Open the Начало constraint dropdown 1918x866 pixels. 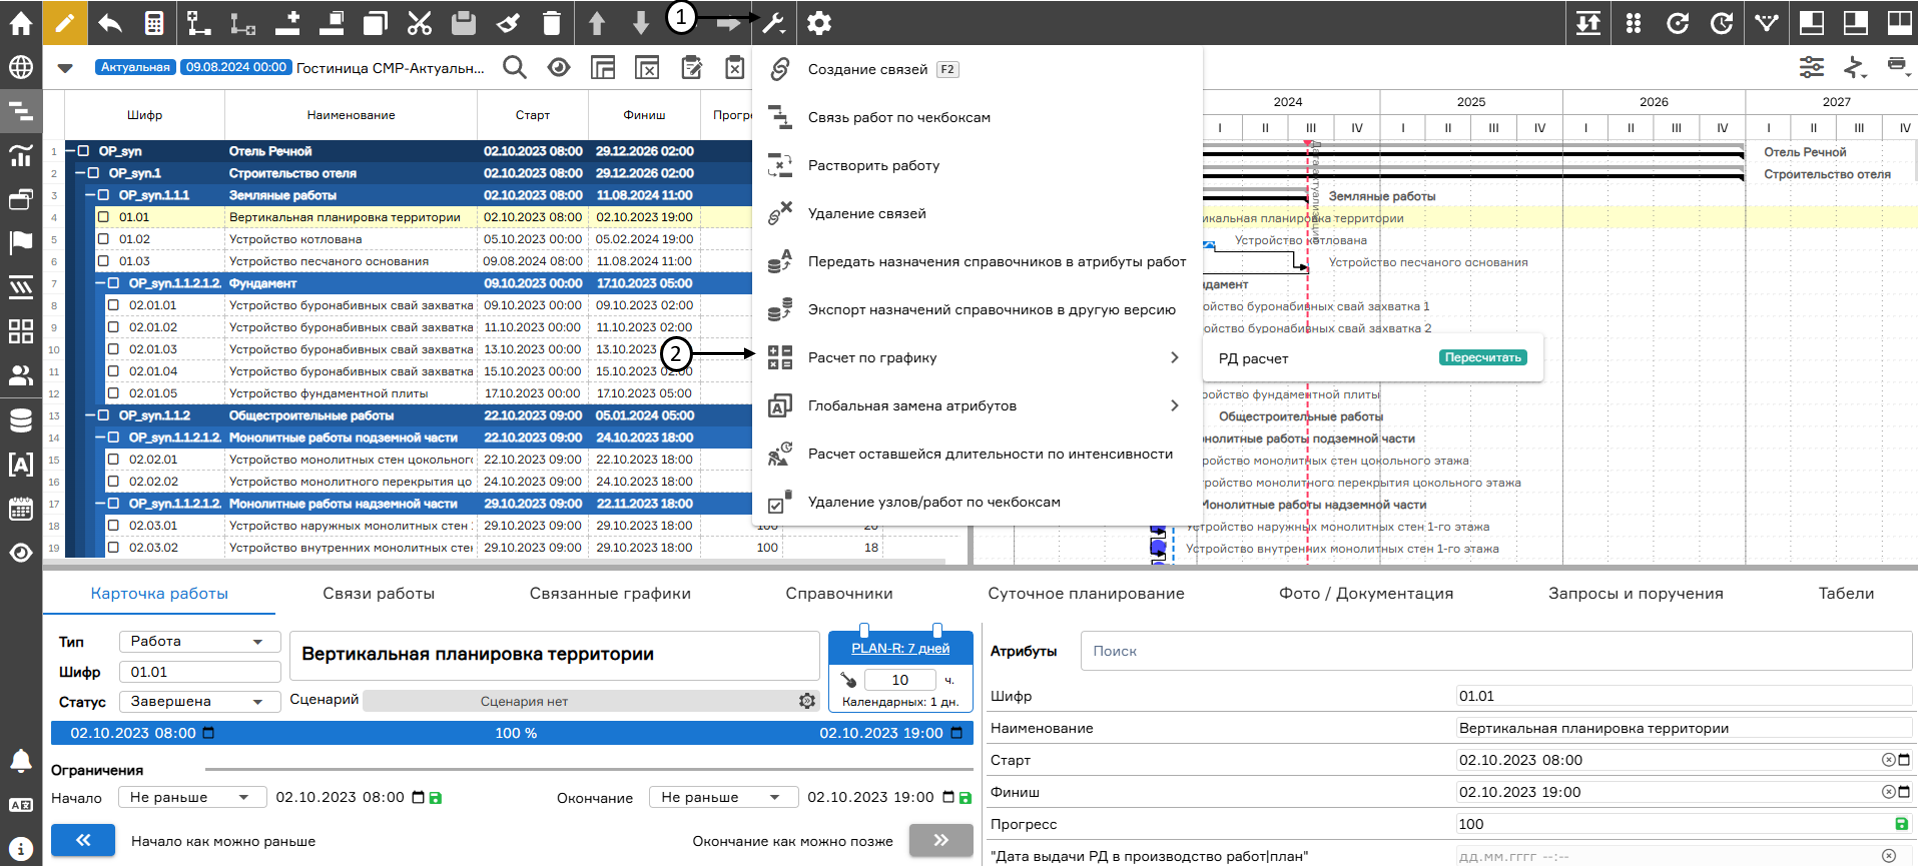point(192,797)
